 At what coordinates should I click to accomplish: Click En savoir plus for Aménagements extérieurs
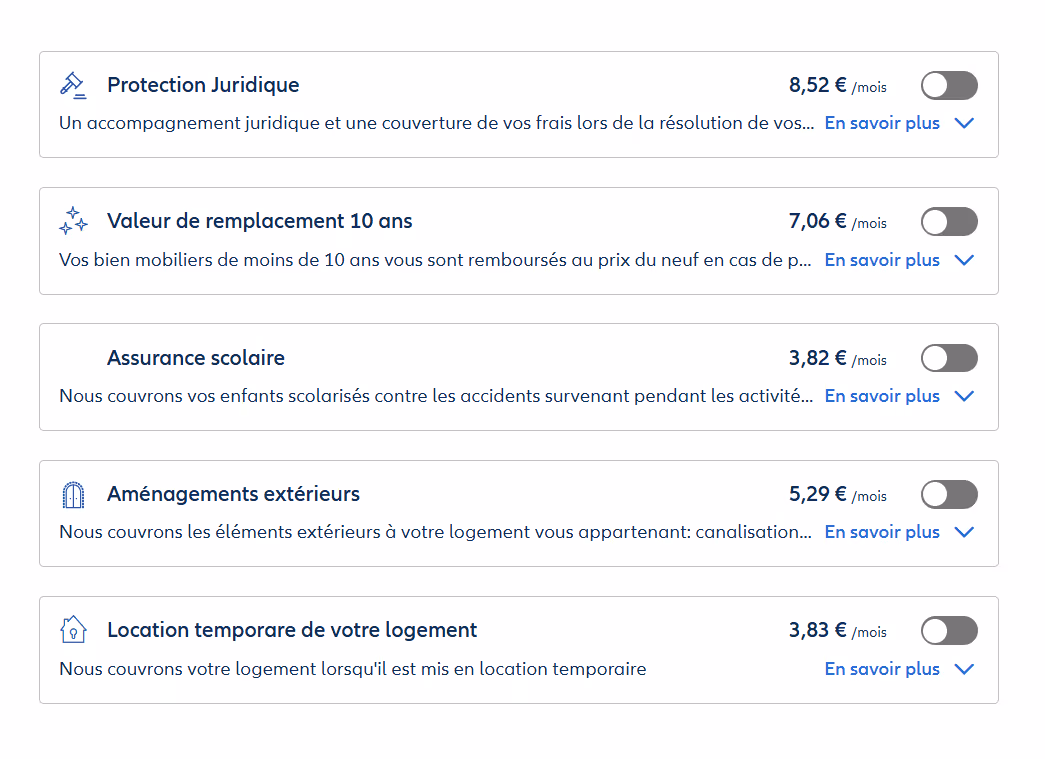(881, 532)
